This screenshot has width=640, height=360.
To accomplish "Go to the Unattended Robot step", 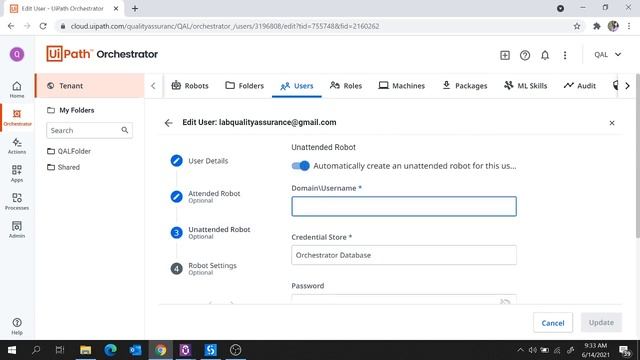I will tap(210, 232).
